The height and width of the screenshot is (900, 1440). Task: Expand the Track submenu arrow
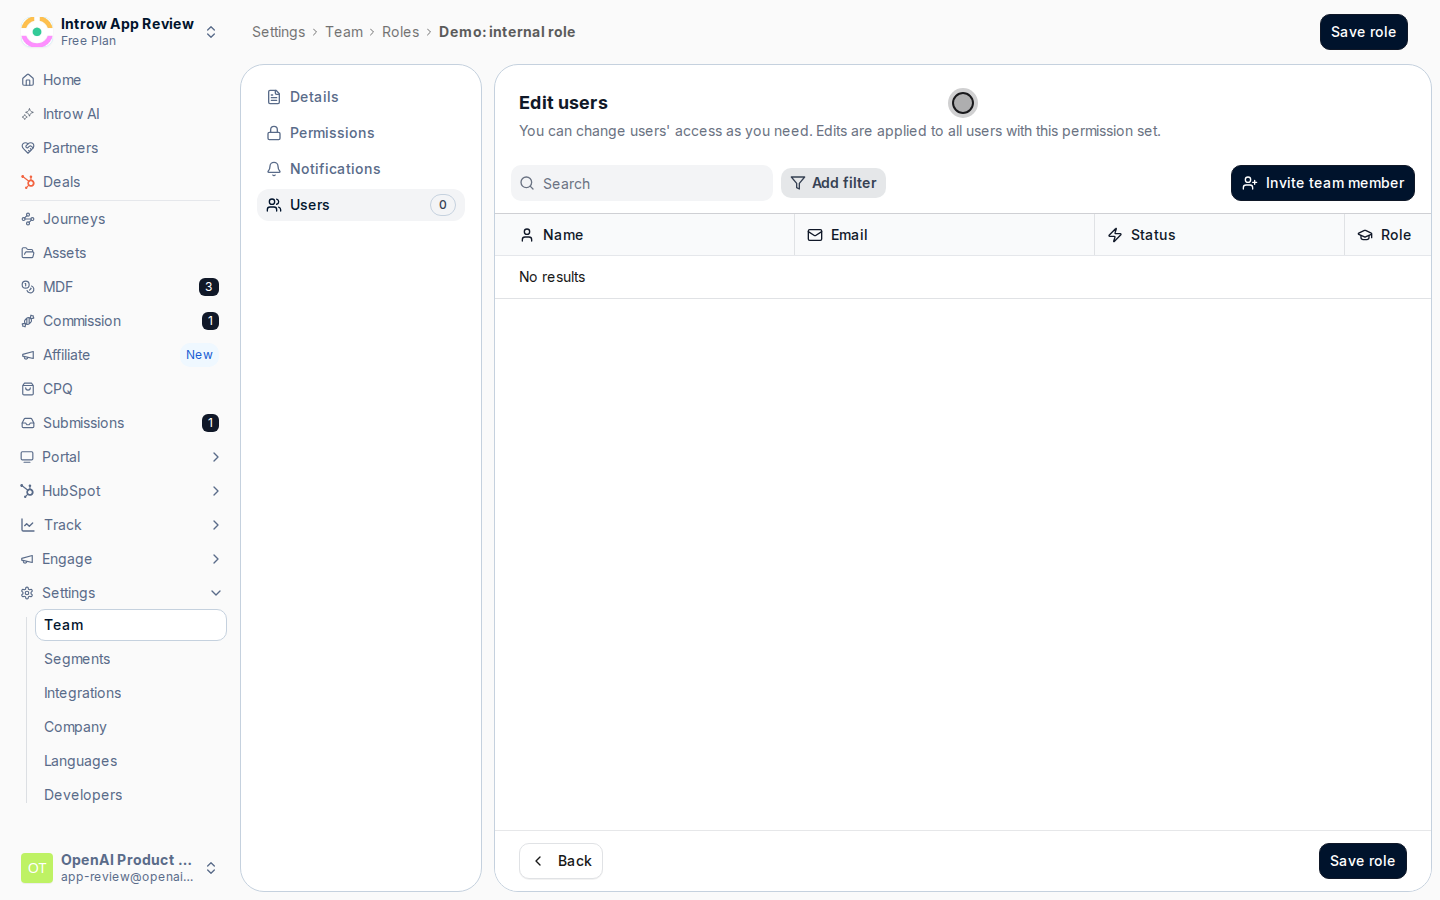[215, 525]
